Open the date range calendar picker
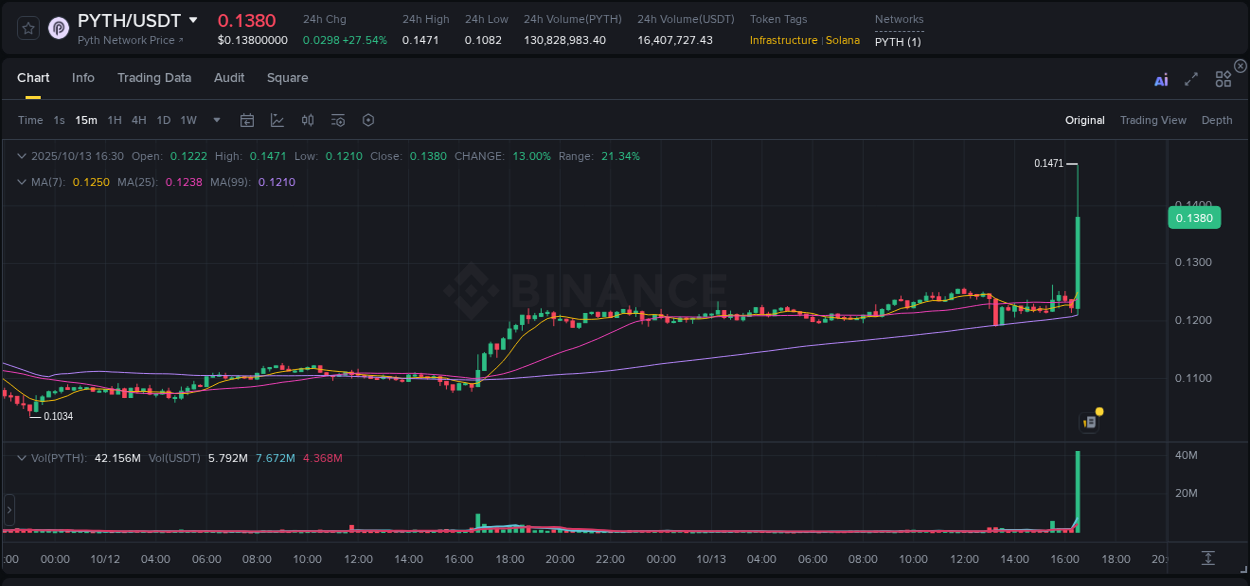The width and height of the screenshot is (1250, 586). pos(247,119)
